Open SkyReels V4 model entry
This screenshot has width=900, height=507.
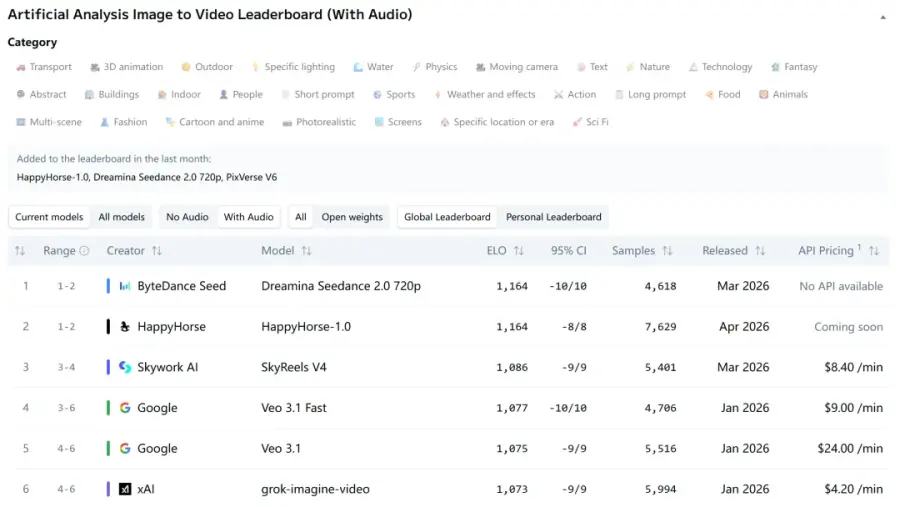point(294,367)
